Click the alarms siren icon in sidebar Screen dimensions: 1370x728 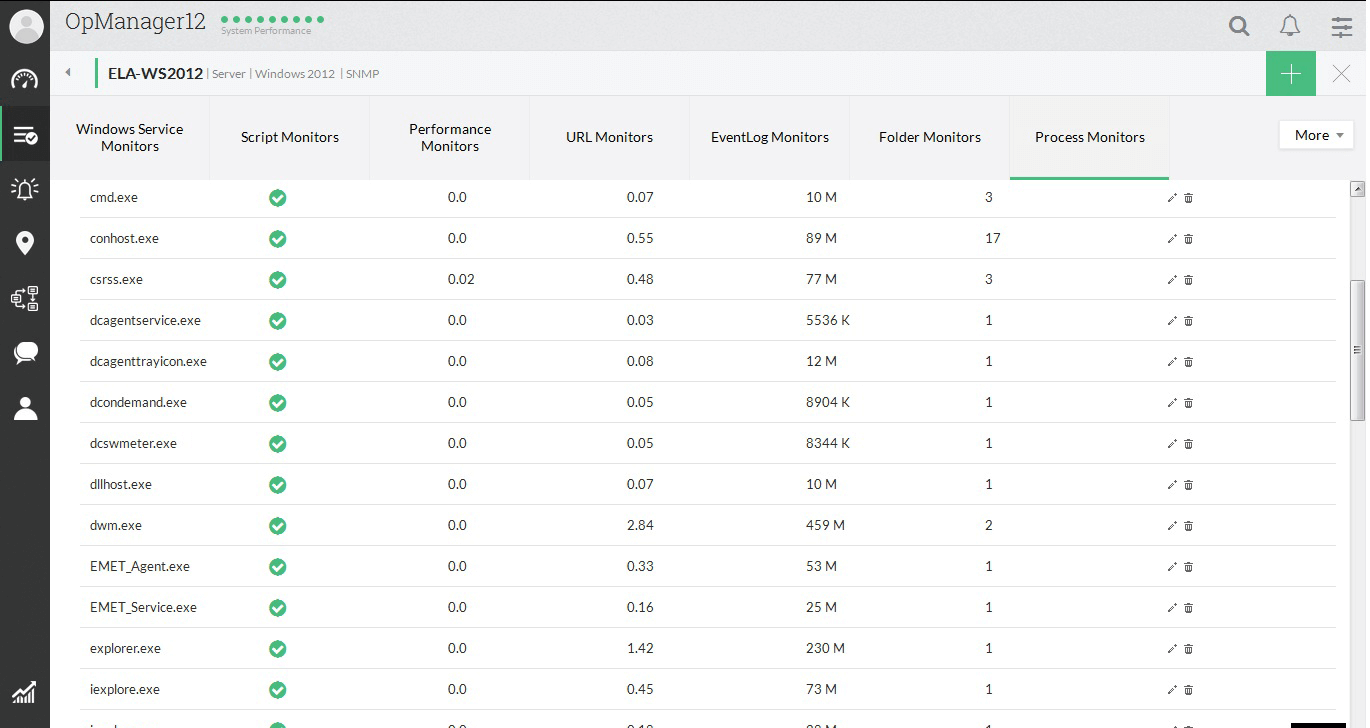25,188
